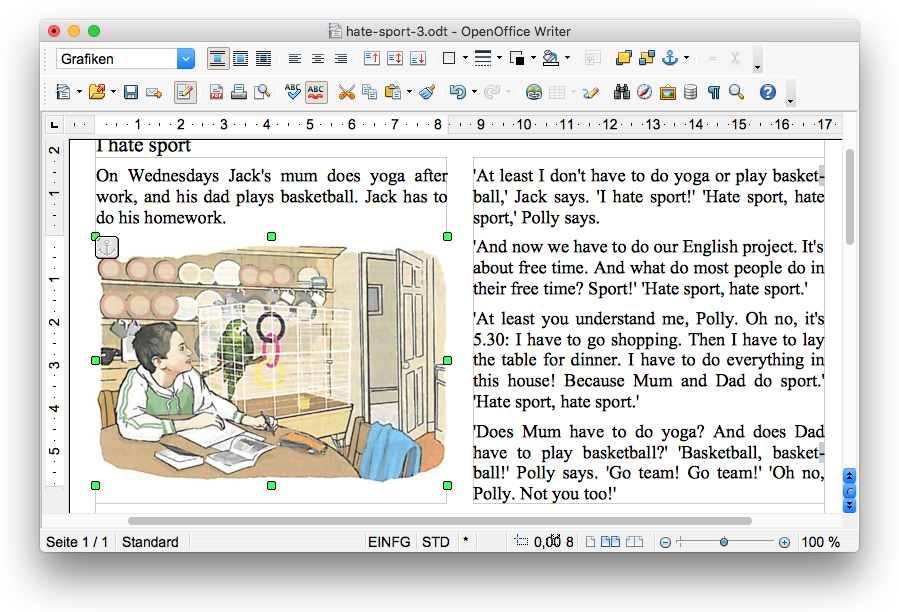Image resolution: width=899 pixels, height=612 pixels.
Task: Bring the image to front
Action: click(623, 59)
